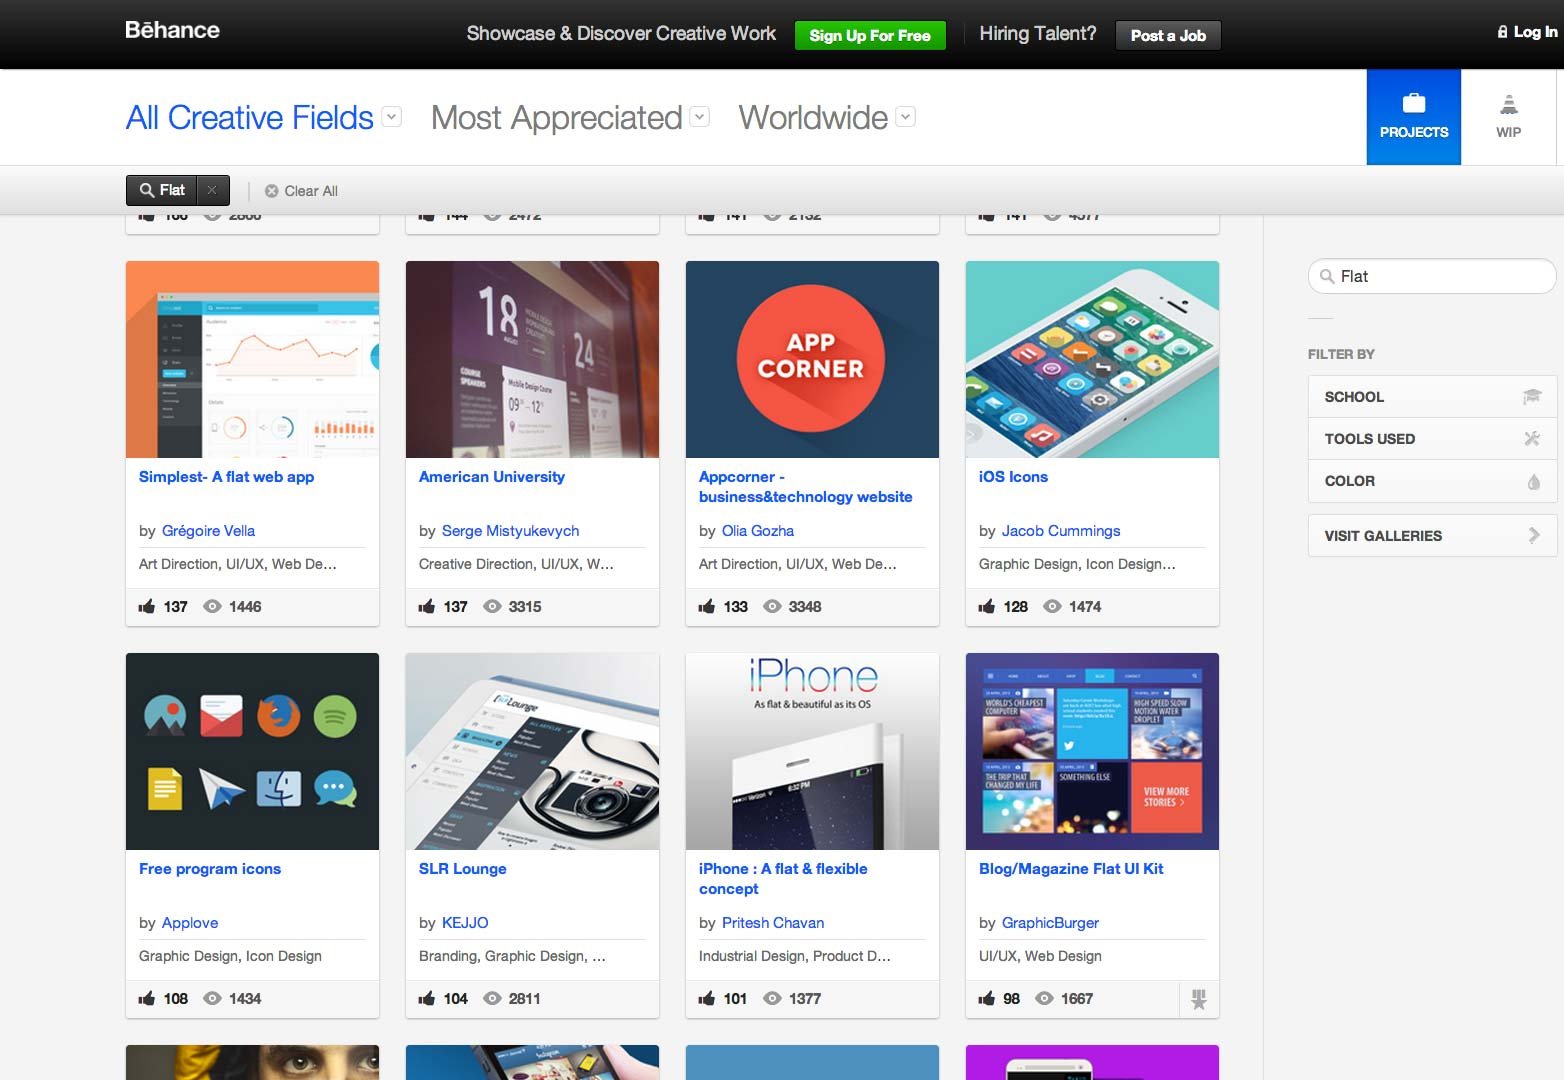Open the Appcorner business&technology website title
This screenshot has height=1080, width=1564.
pyautogui.click(x=805, y=487)
